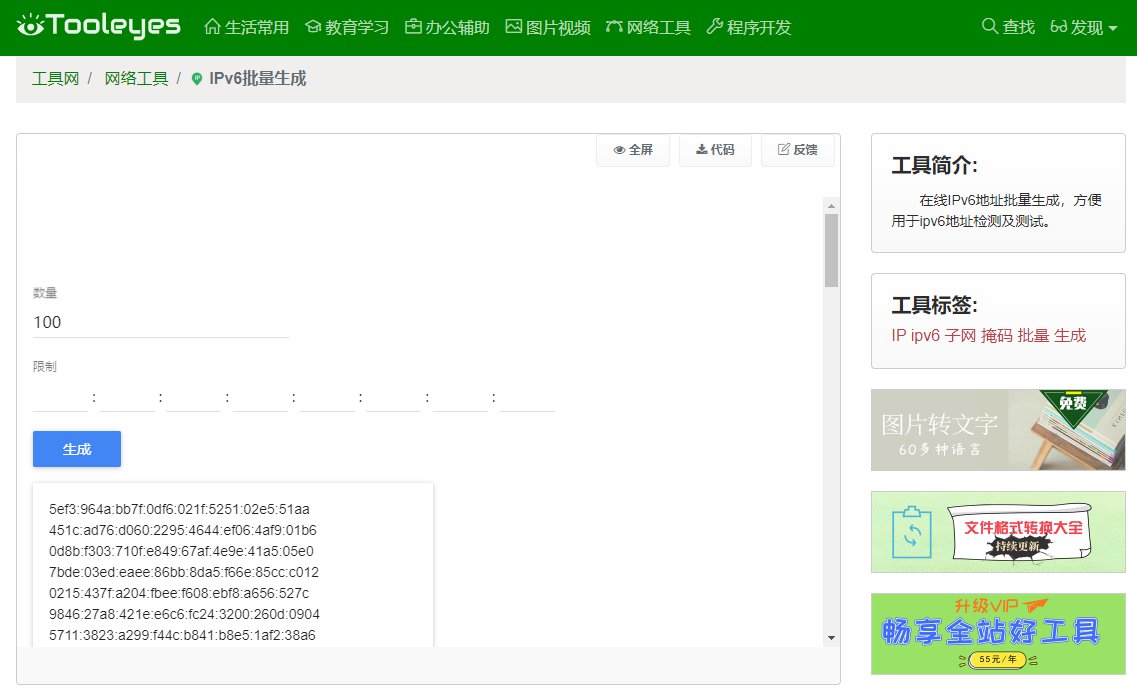Click the 批量 tag link

click(x=1033, y=336)
